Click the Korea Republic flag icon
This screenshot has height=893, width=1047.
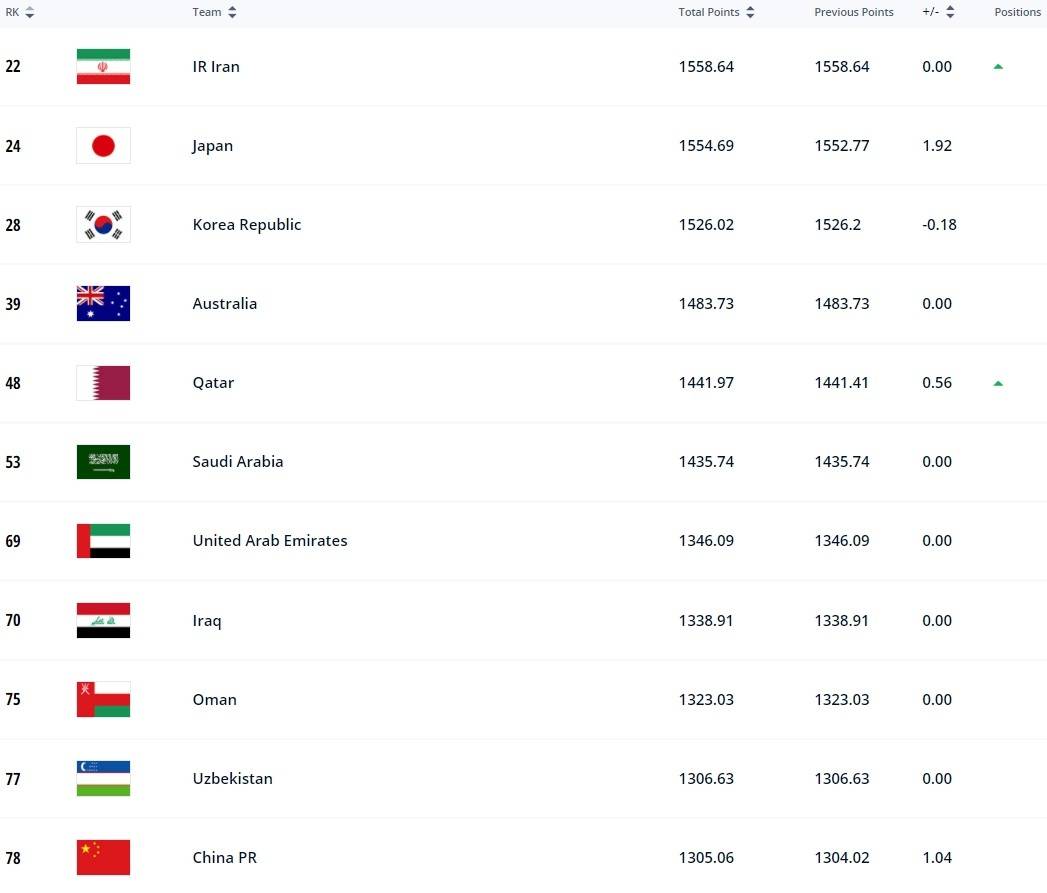pyautogui.click(x=103, y=225)
